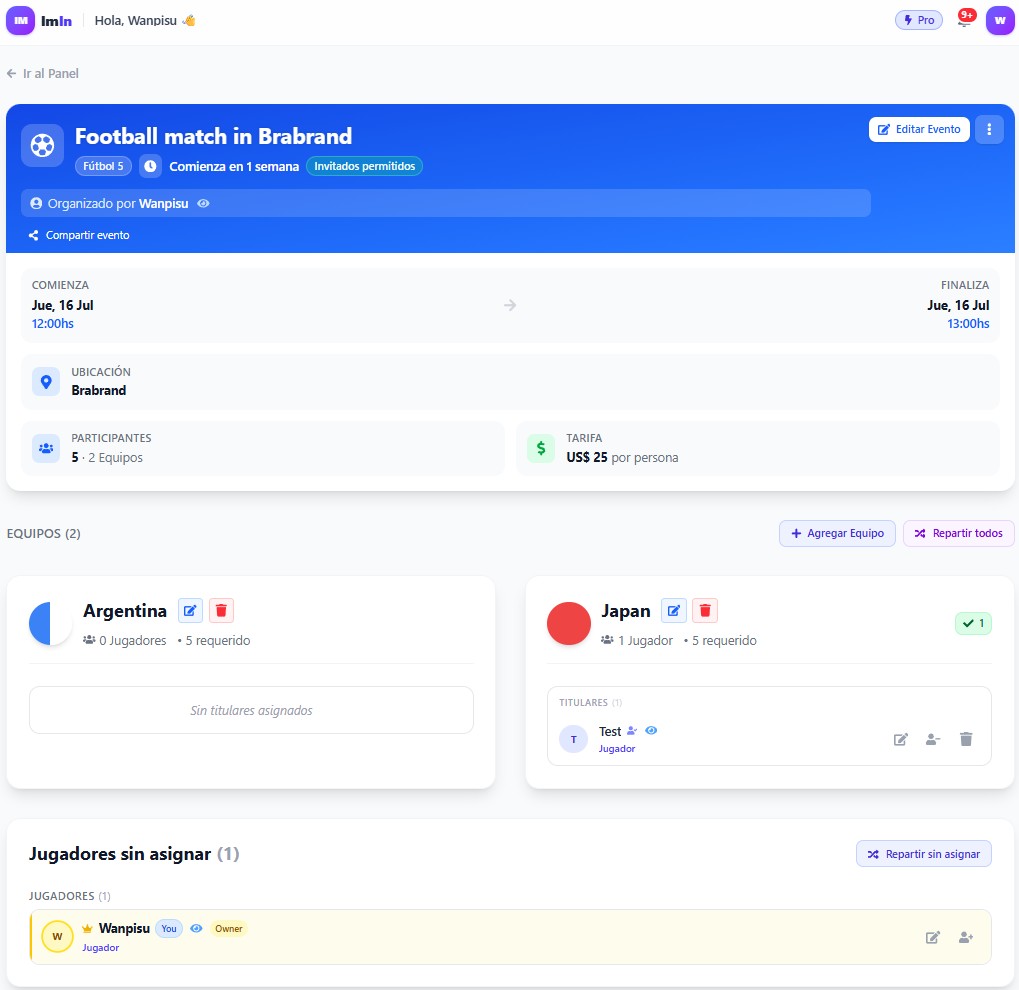Delete the Argentina team
Screen dimensions: 1019x990
221,610
